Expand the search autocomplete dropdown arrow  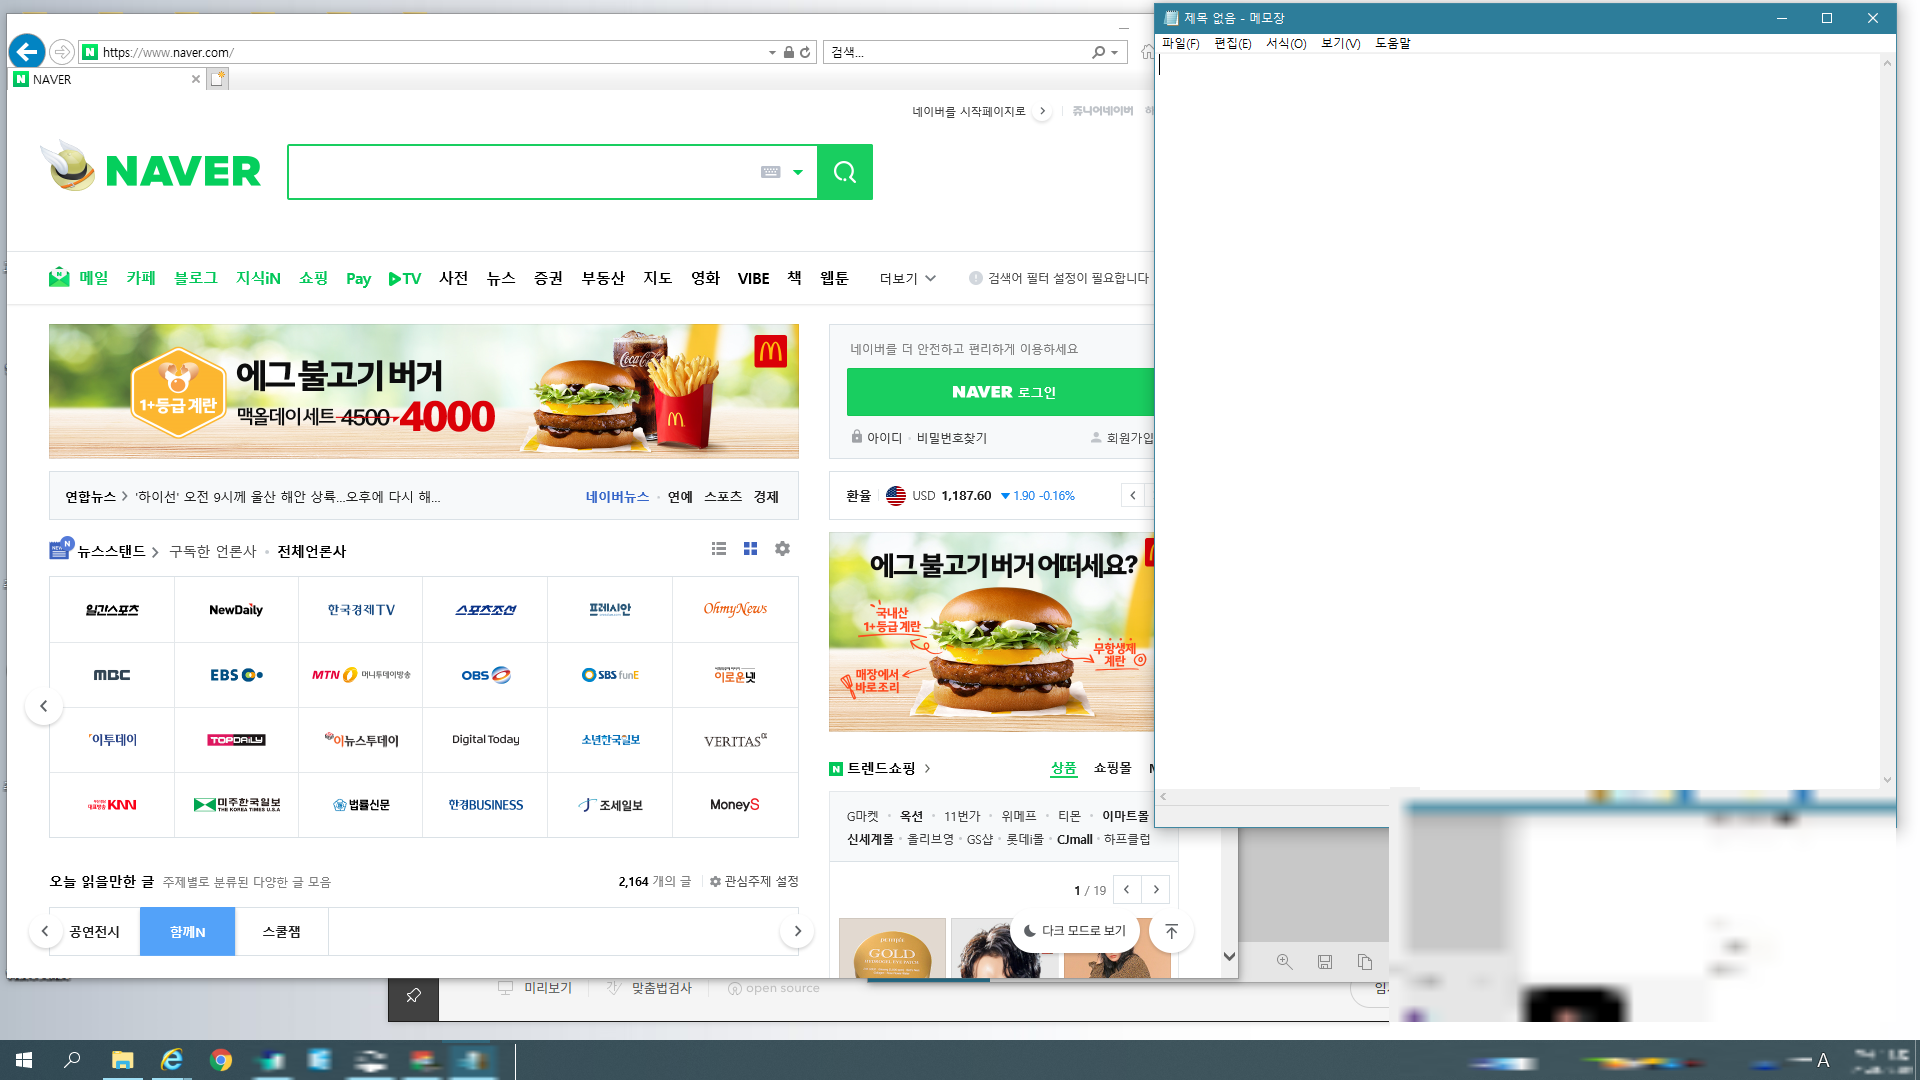798,172
